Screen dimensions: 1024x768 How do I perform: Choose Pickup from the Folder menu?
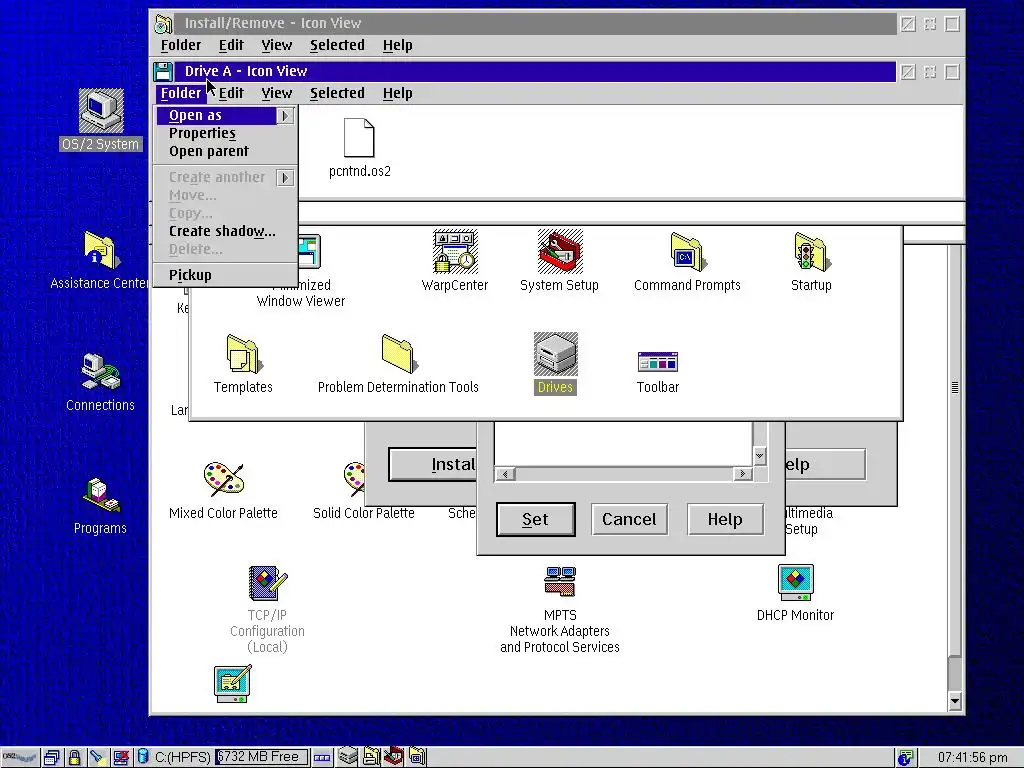point(190,275)
